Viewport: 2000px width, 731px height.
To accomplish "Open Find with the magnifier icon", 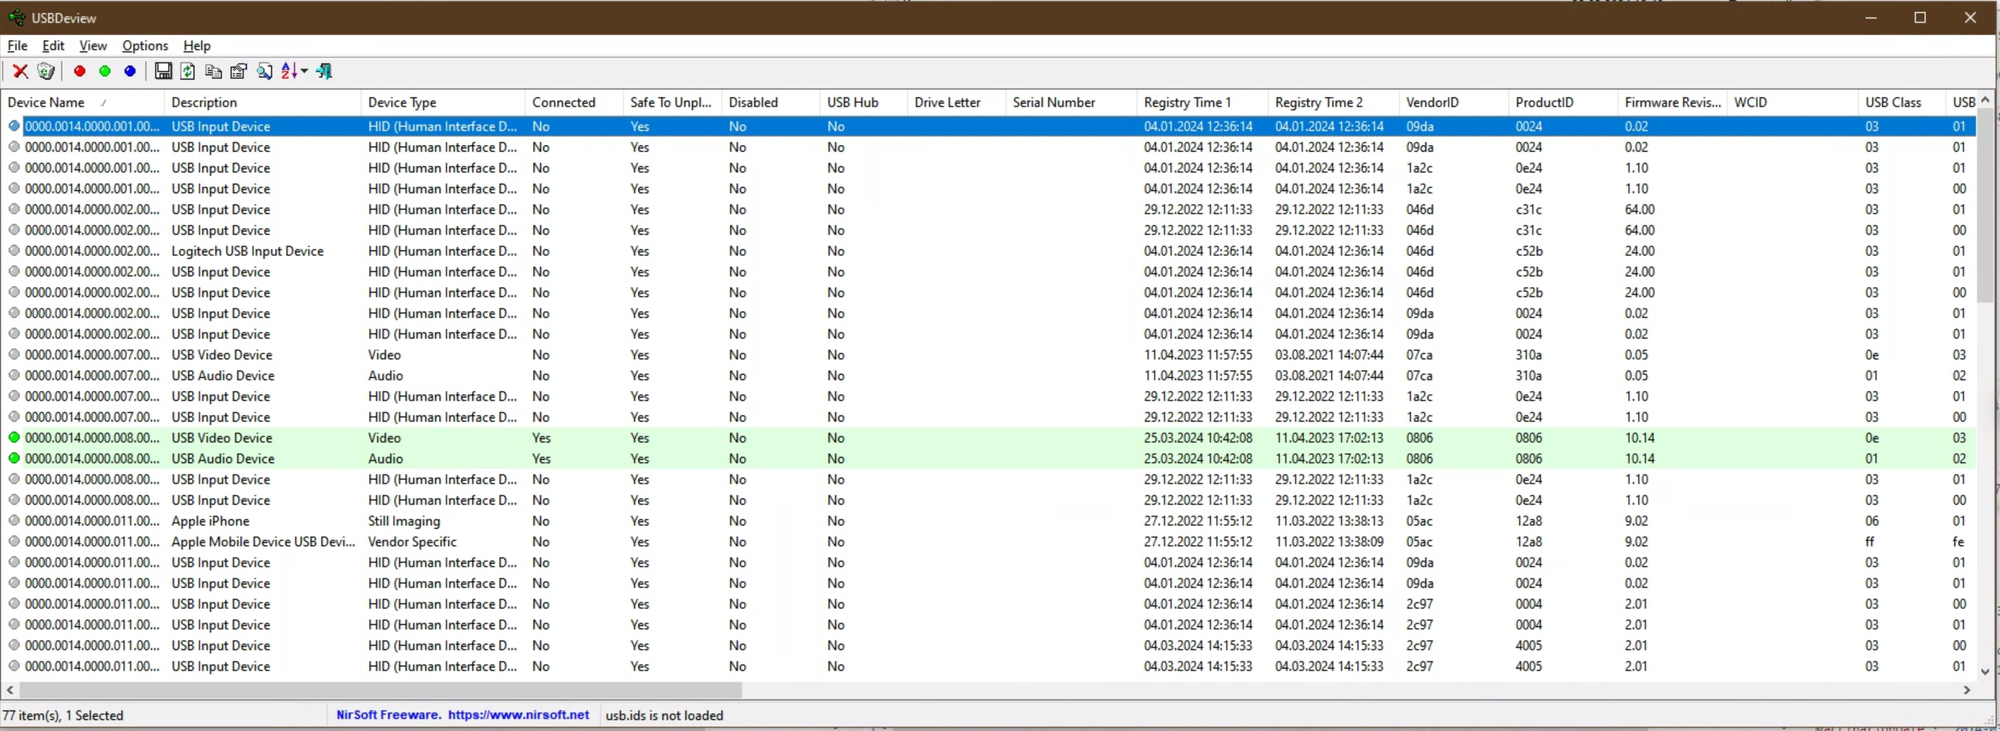I will pos(265,71).
